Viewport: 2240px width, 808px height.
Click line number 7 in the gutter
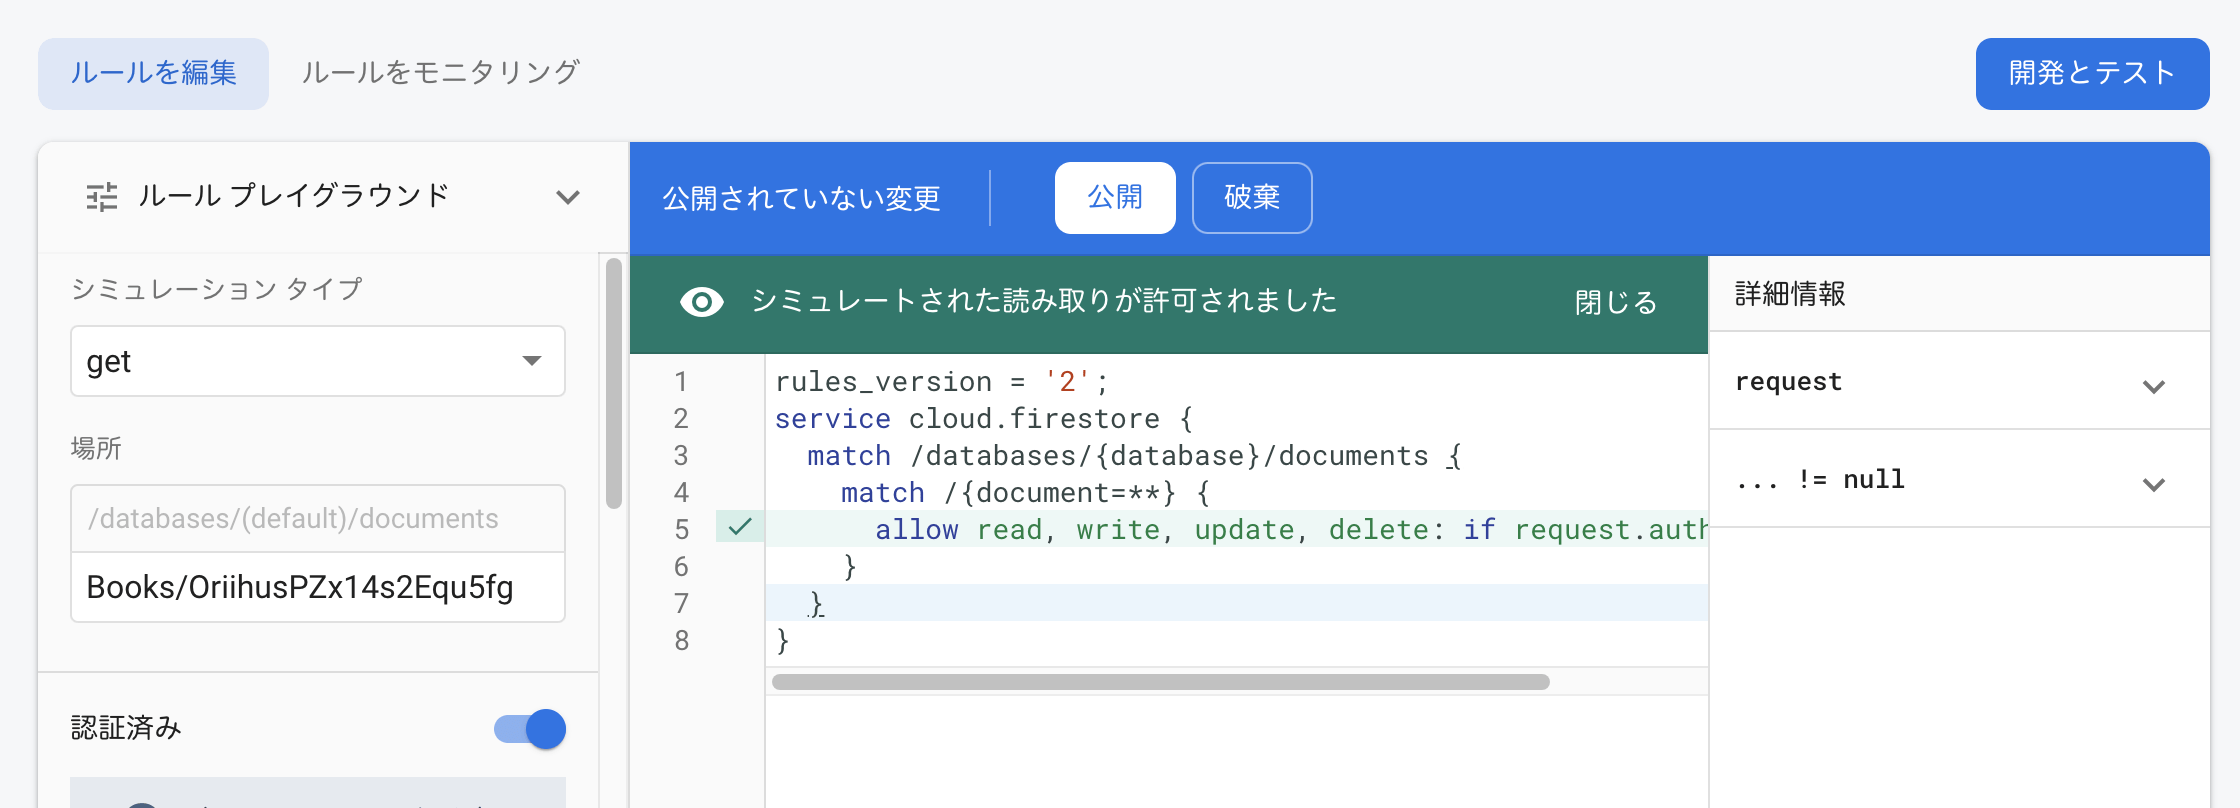[681, 603]
